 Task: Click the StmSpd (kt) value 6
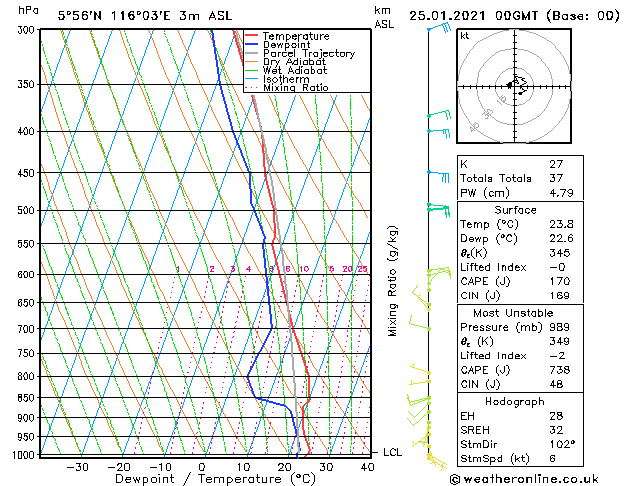pyautogui.click(x=553, y=459)
